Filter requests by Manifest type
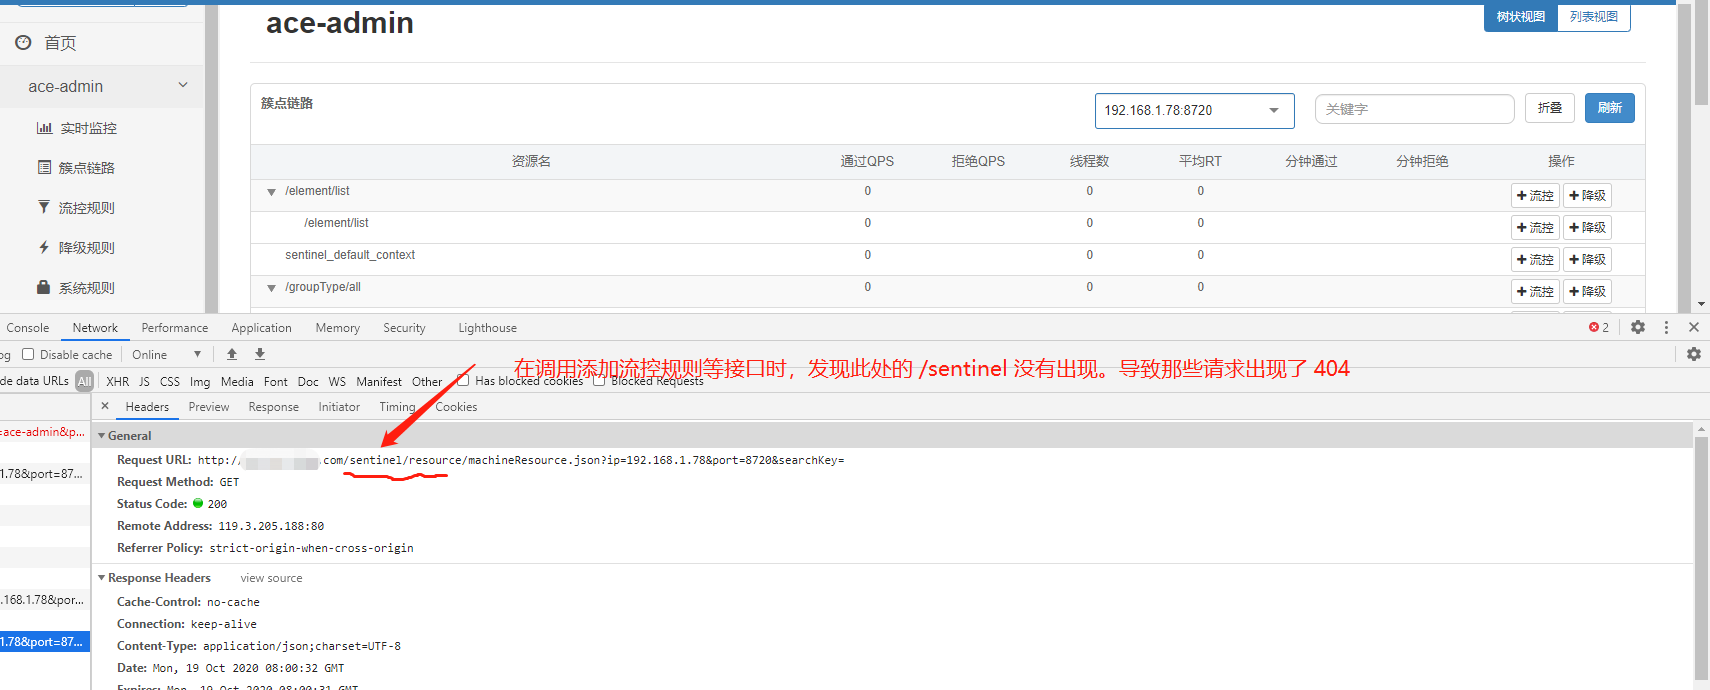1710x690 pixels. tap(379, 381)
